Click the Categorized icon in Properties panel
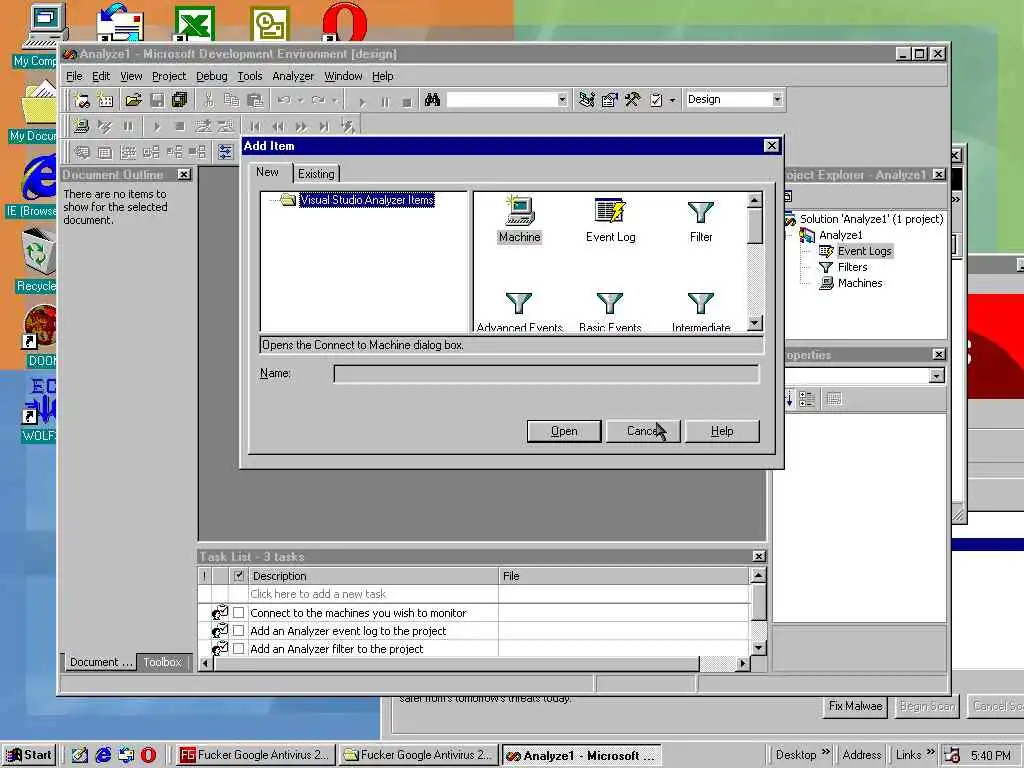The height and width of the screenshot is (768, 1024). 807,399
